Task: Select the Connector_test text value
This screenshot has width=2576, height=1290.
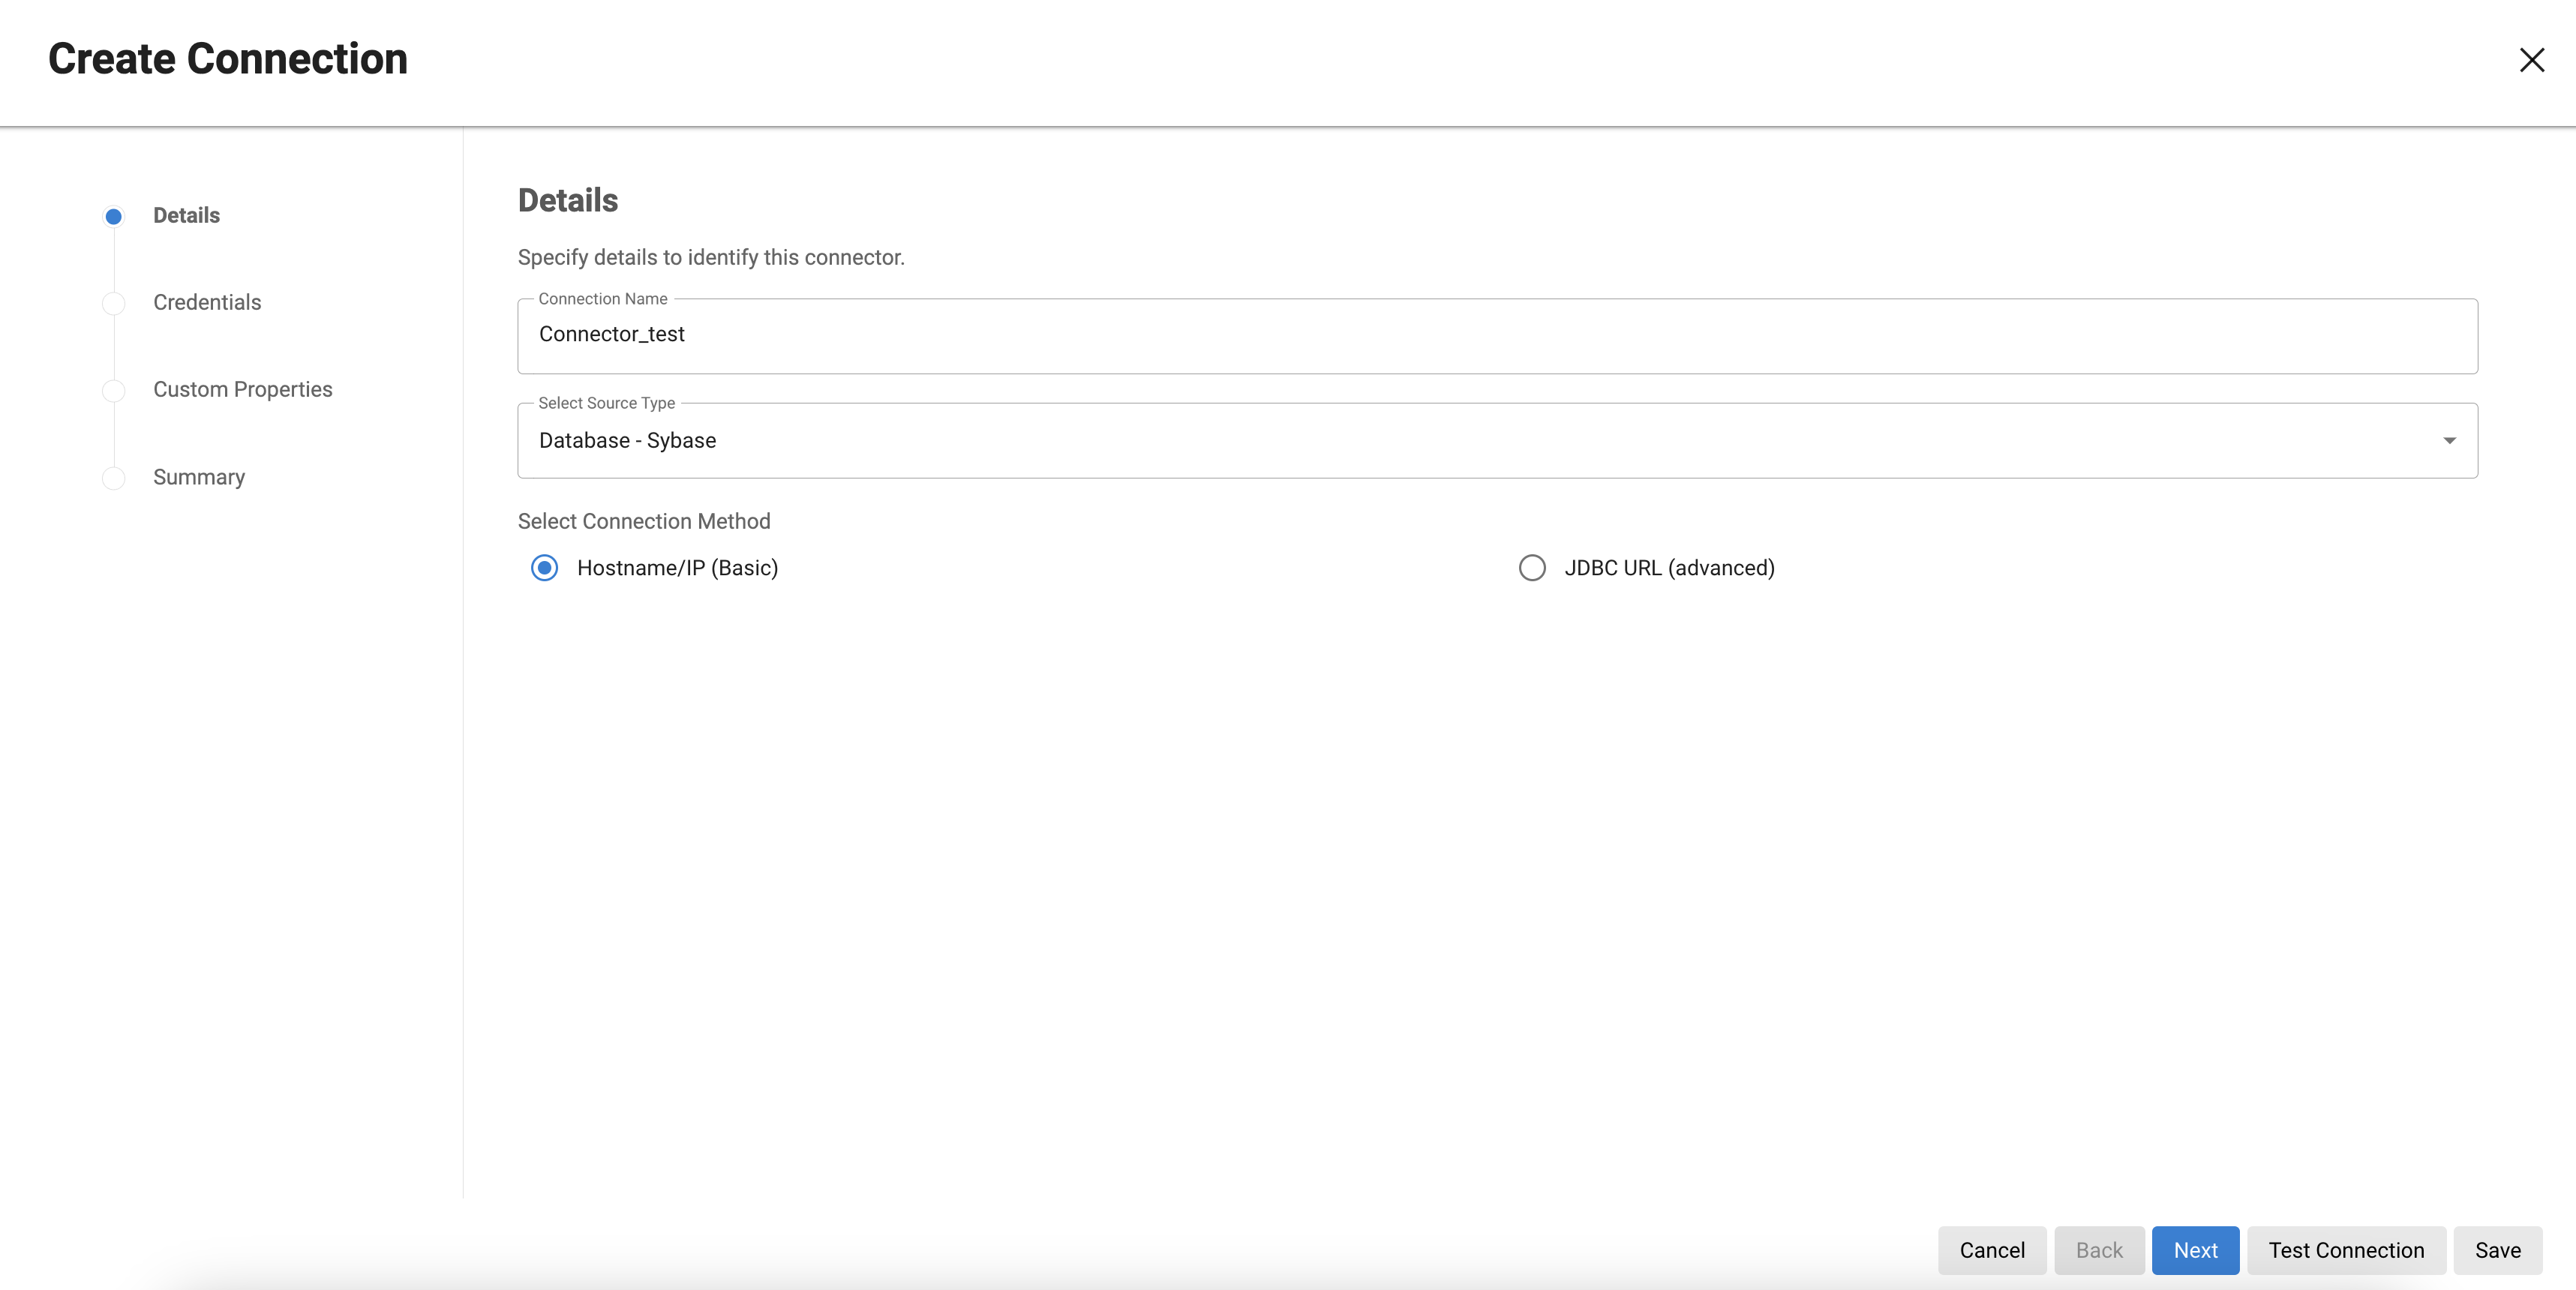Action: (x=611, y=334)
